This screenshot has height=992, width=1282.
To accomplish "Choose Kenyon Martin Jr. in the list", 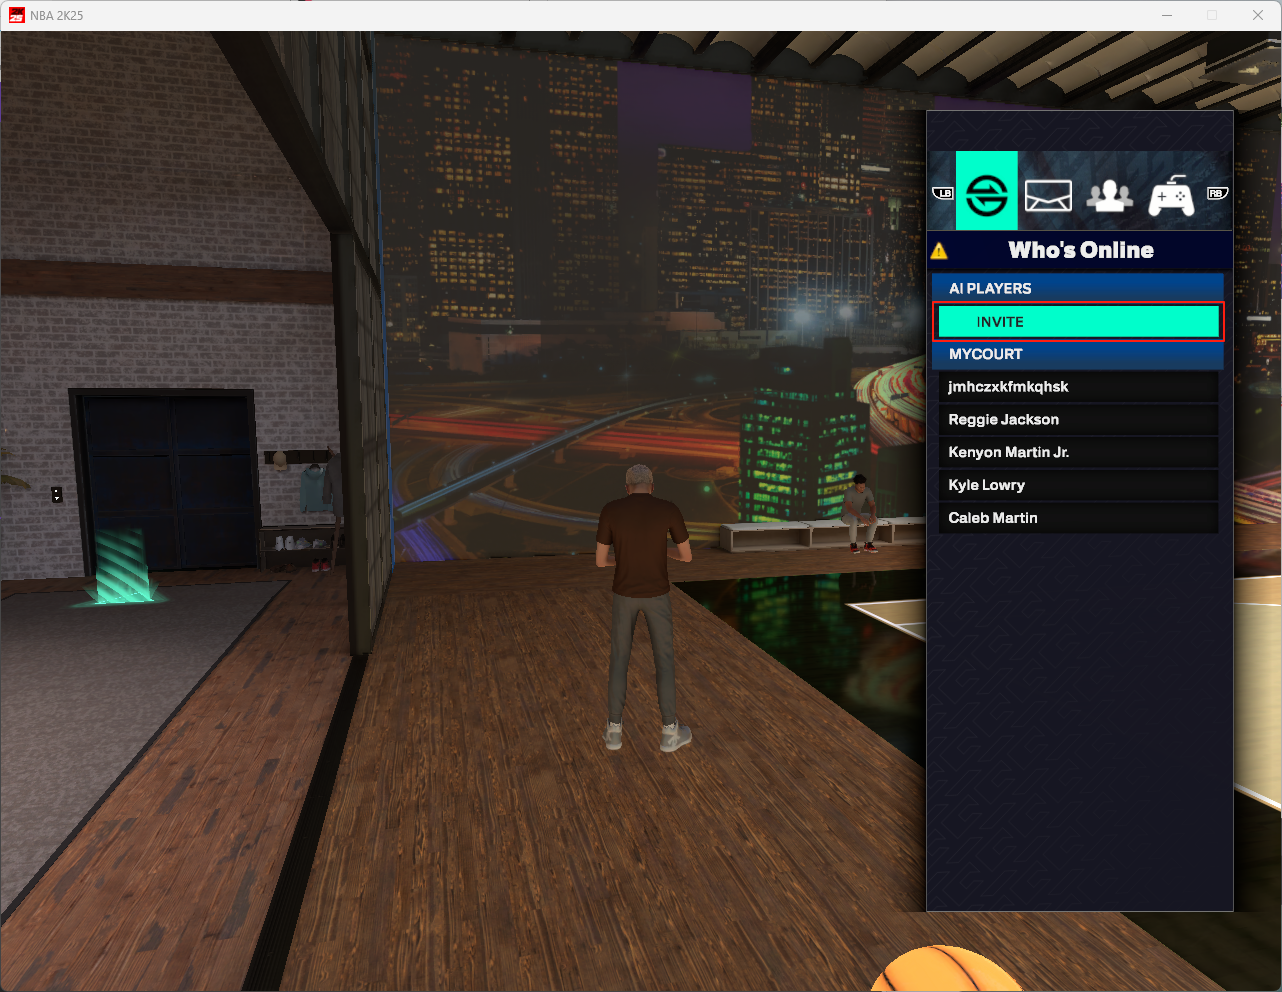I will pyautogui.click(x=1078, y=452).
